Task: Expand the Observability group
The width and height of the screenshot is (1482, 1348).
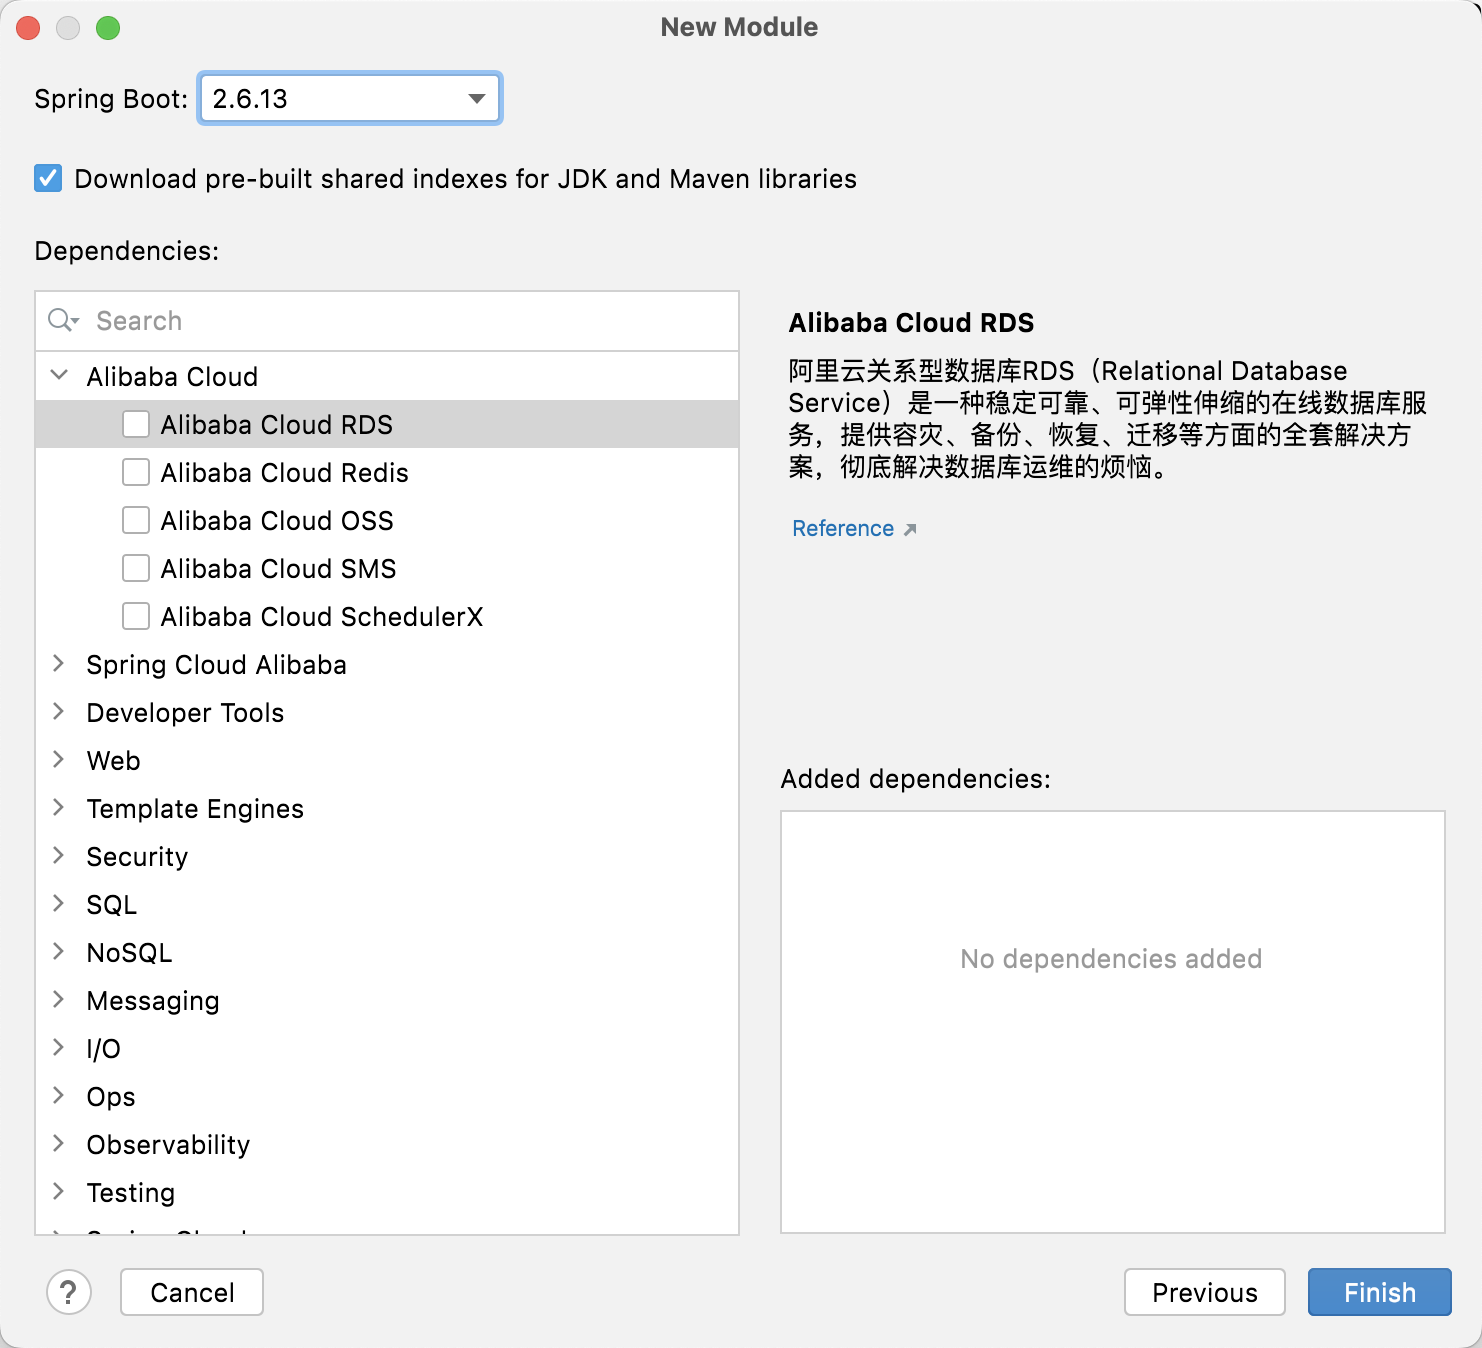Action: point(59,1143)
